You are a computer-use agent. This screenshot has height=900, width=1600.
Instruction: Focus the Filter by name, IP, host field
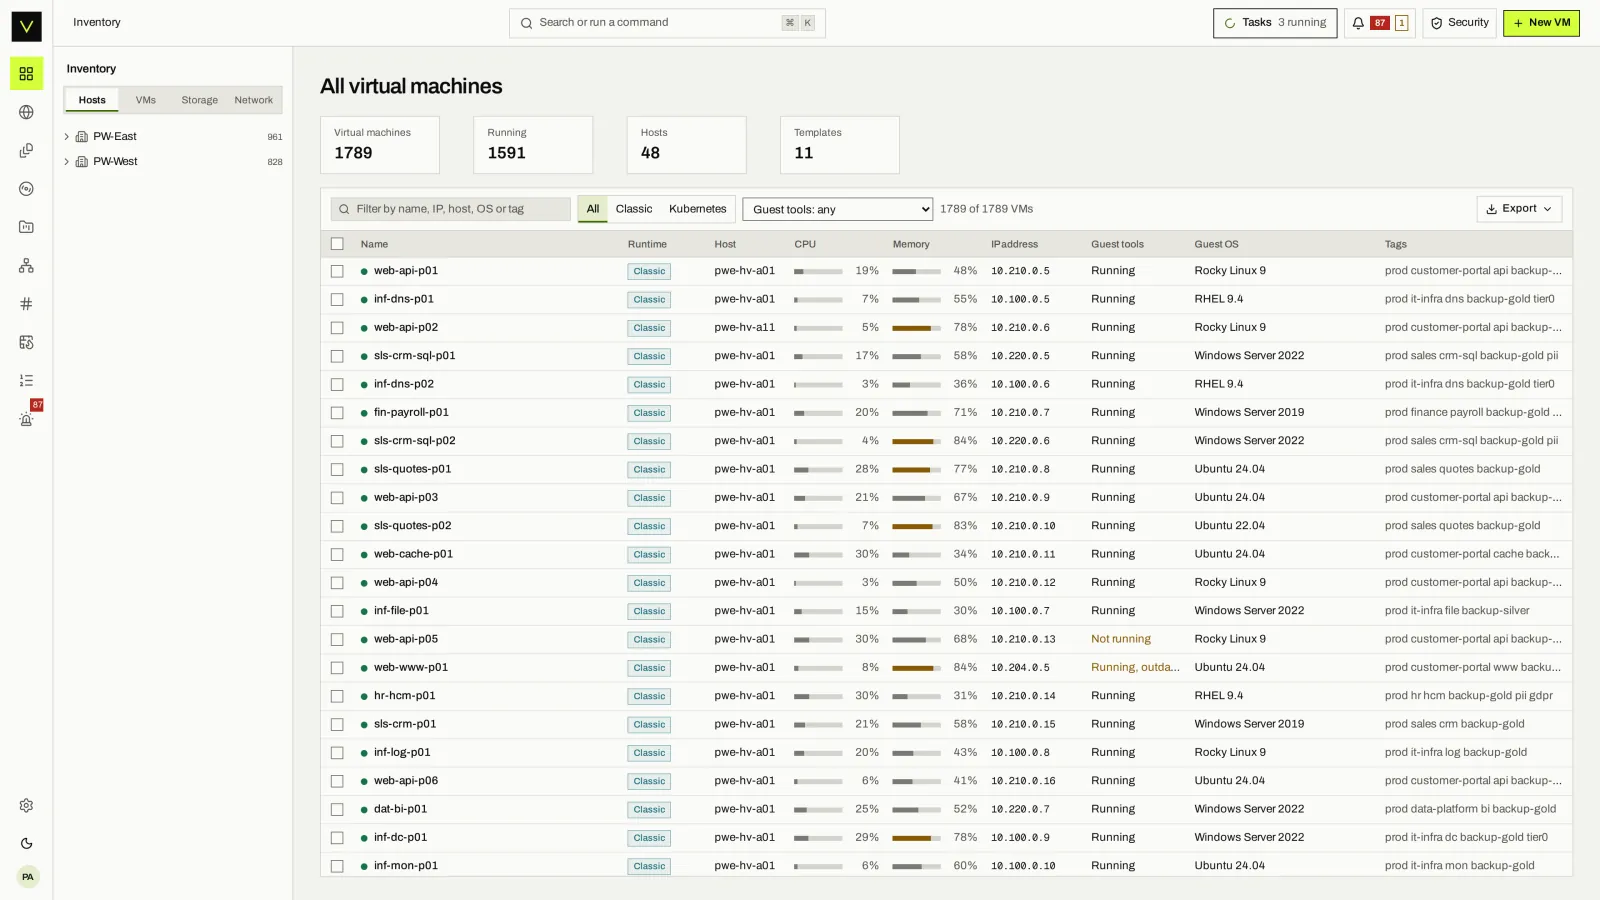pyautogui.click(x=451, y=209)
